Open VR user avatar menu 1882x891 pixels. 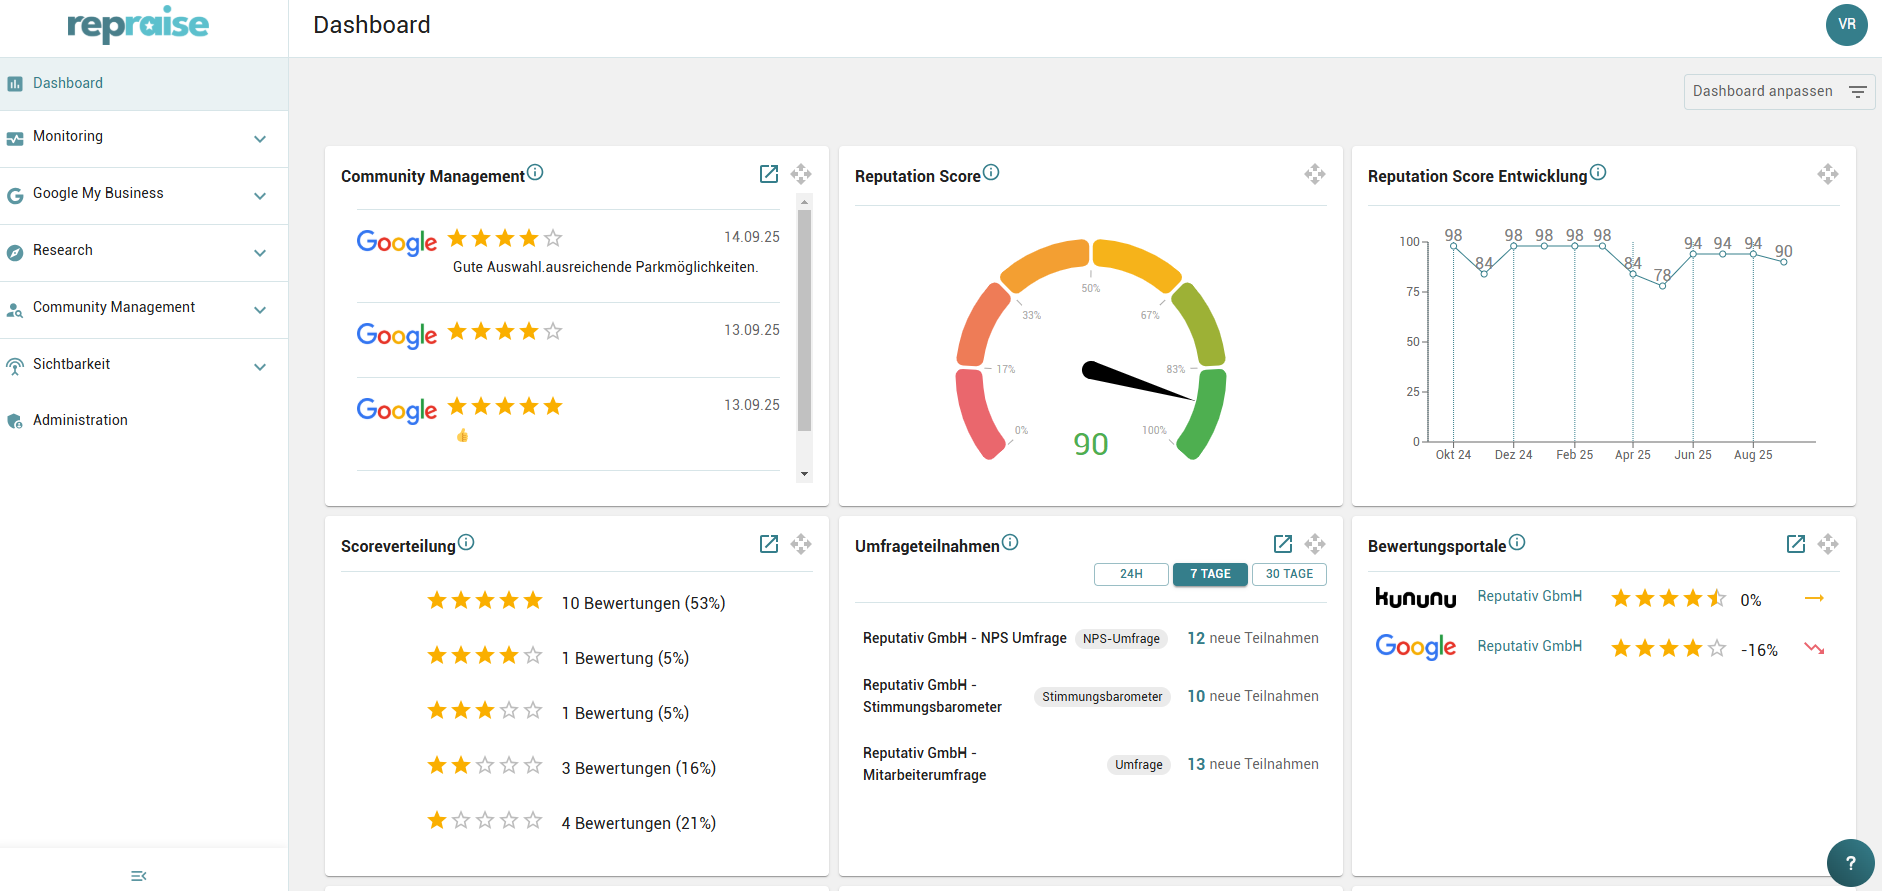click(x=1847, y=25)
